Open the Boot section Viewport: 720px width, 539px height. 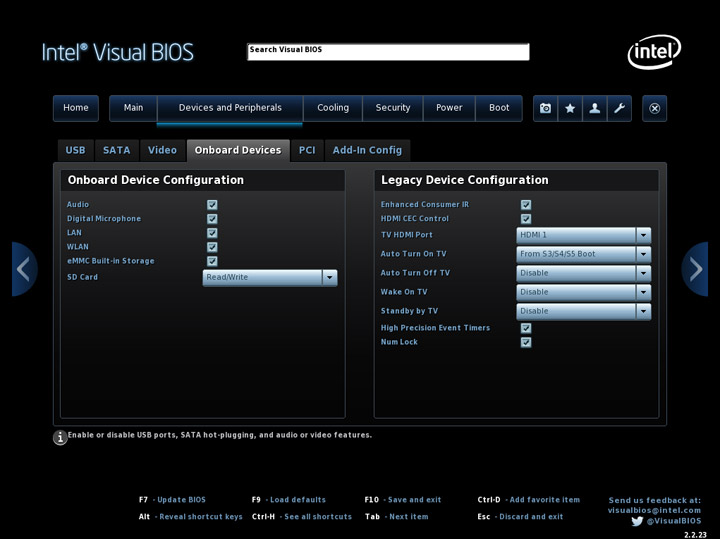499,108
